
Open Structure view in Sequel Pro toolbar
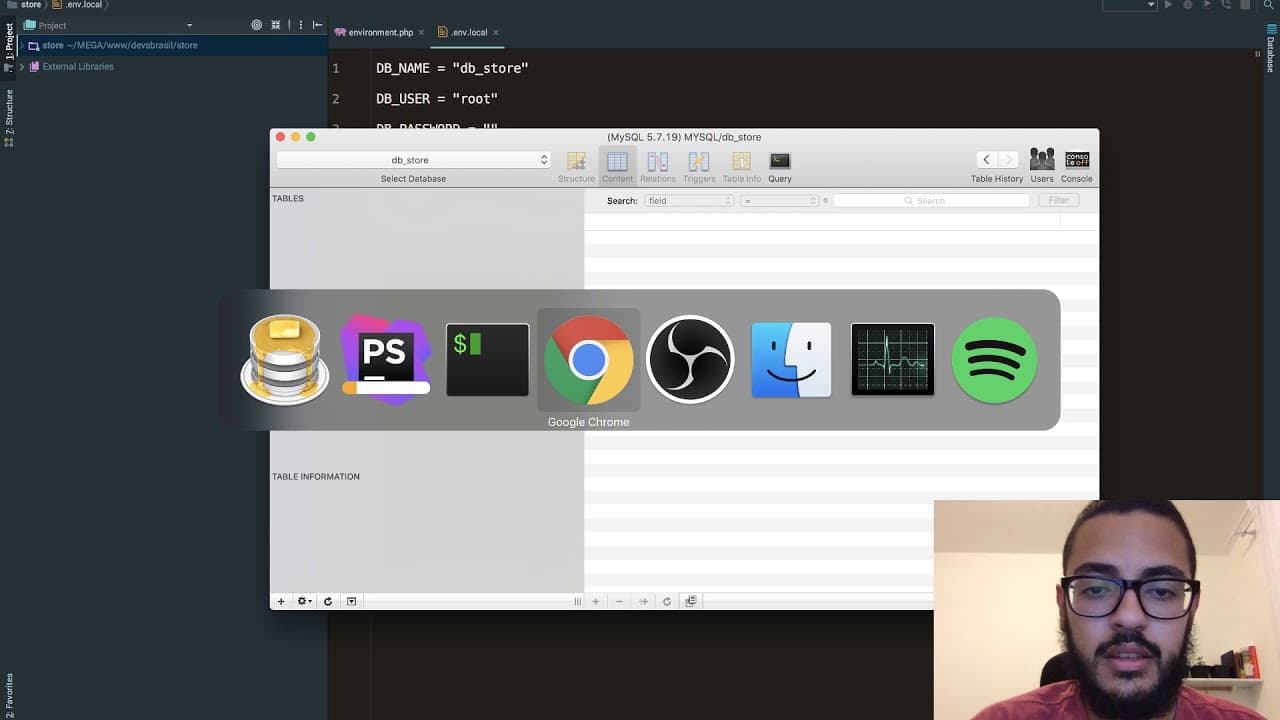tap(576, 167)
